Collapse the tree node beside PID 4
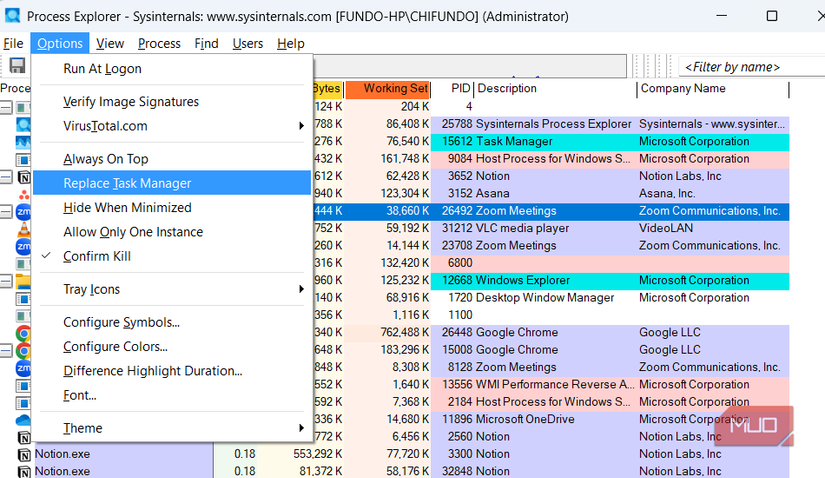 6,107
